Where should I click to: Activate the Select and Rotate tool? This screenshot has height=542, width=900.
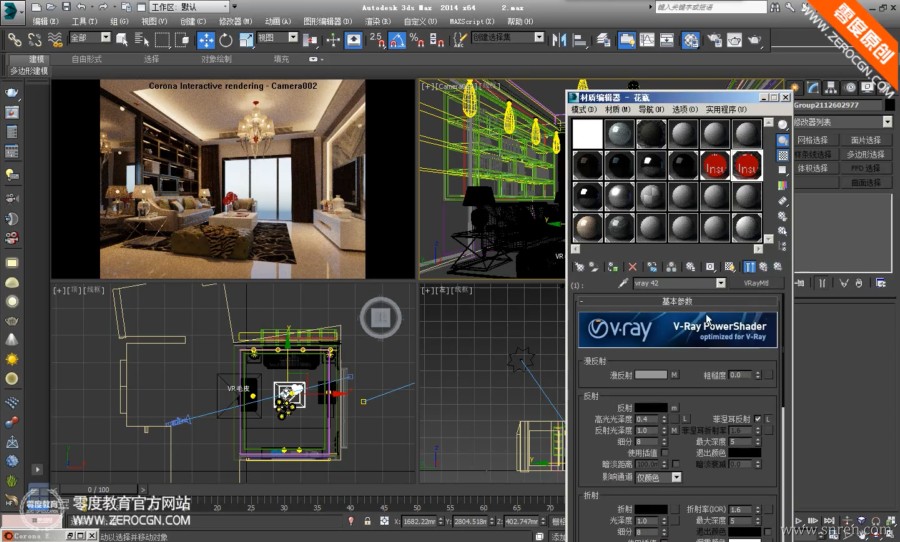pyautogui.click(x=226, y=40)
